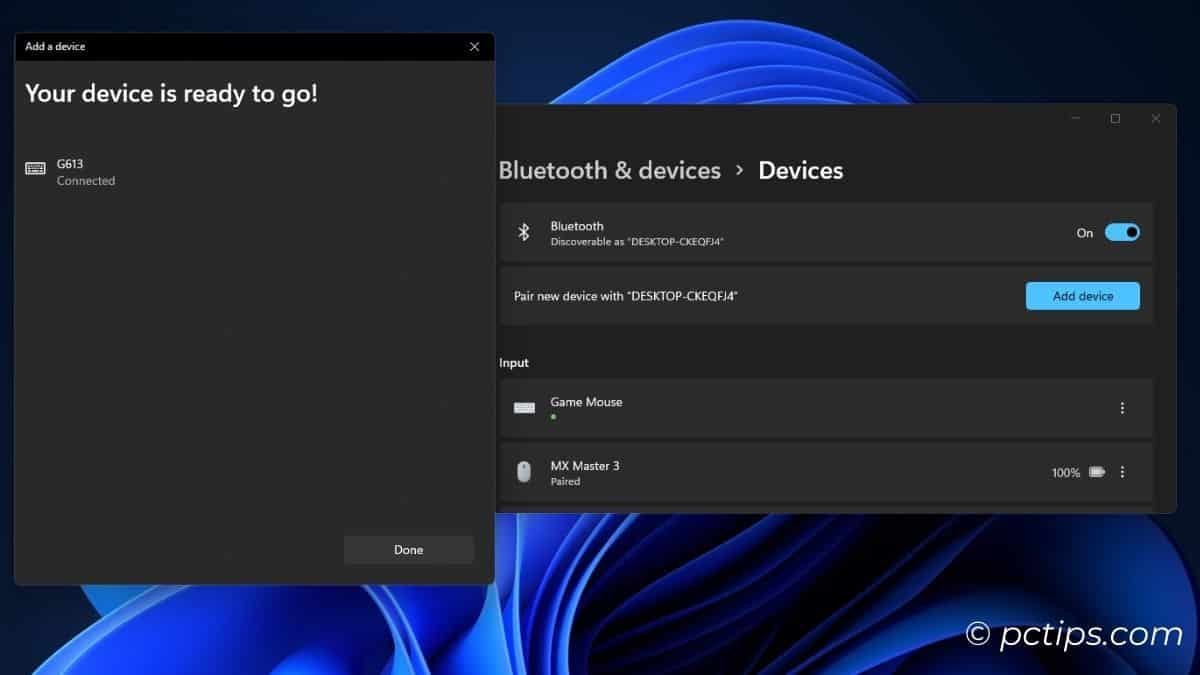This screenshot has width=1200, height=675.
Task: Select the Game Mouse device row label
Action: click(x=586, y=402)
